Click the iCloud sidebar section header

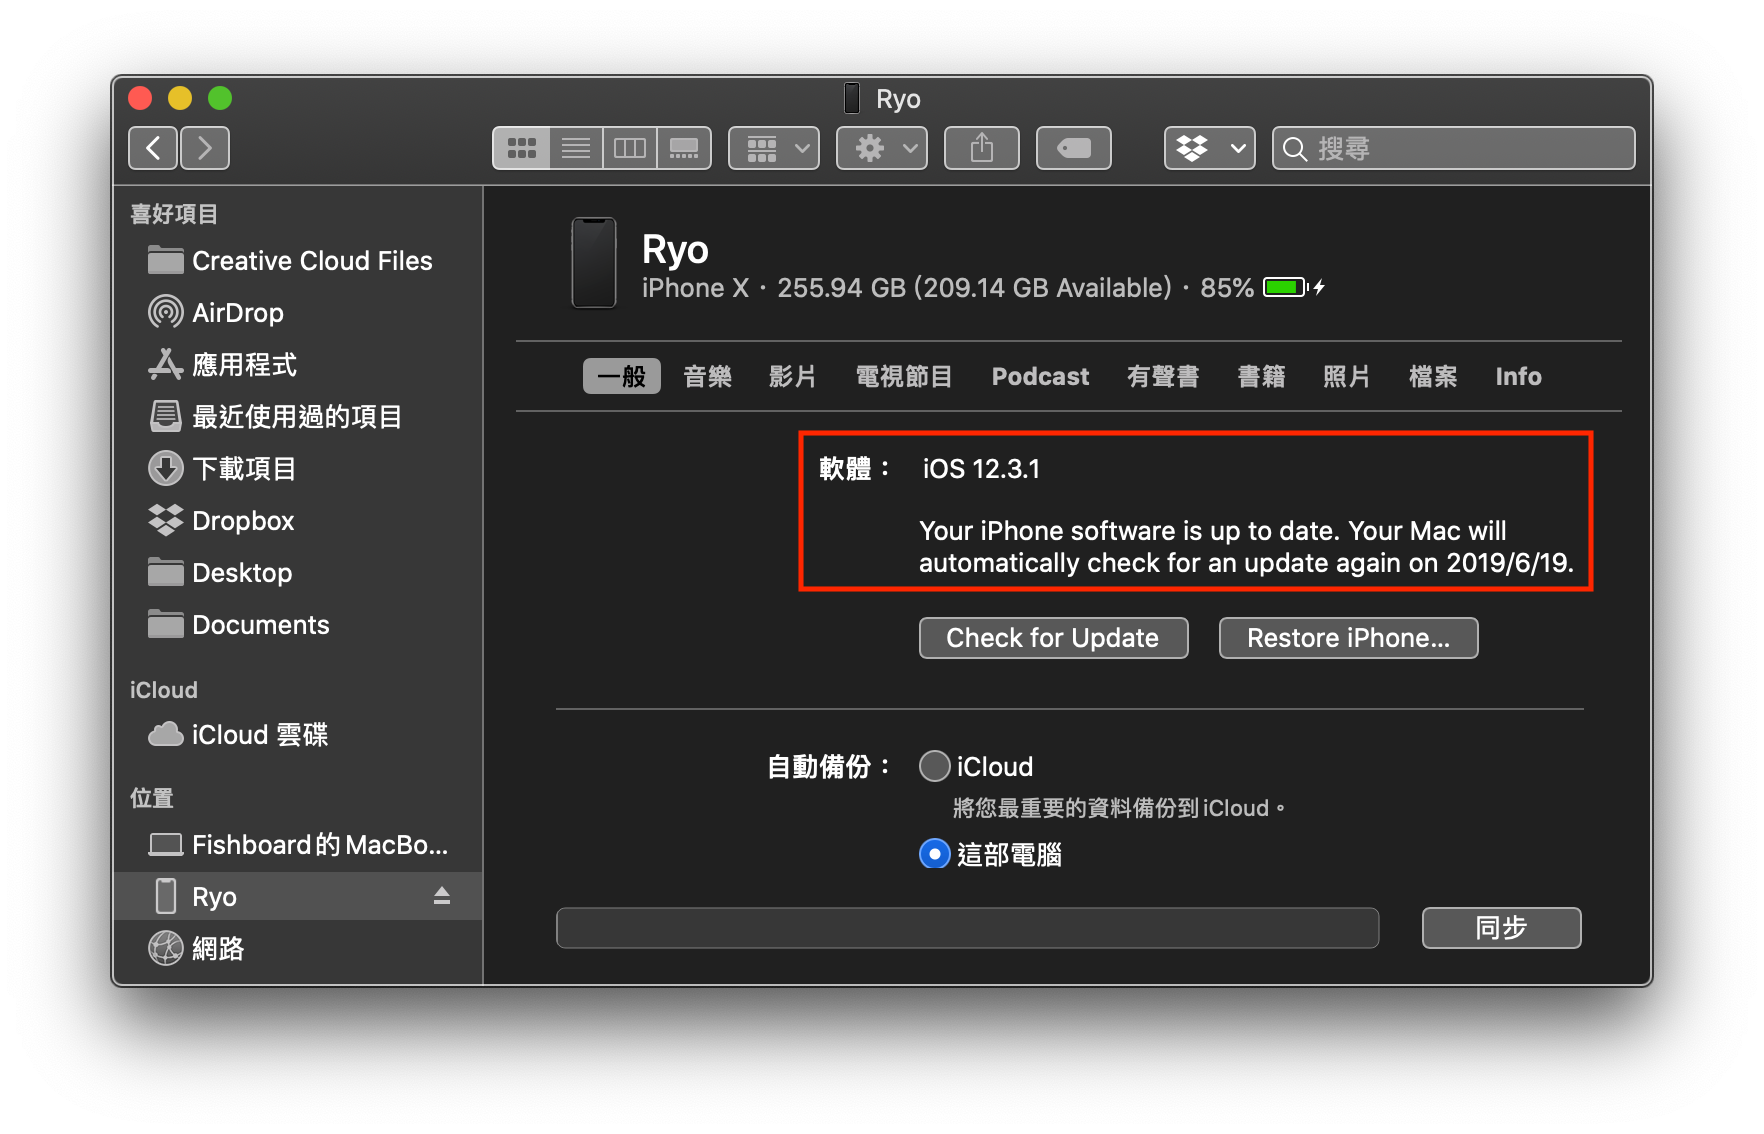pos(164,690)
